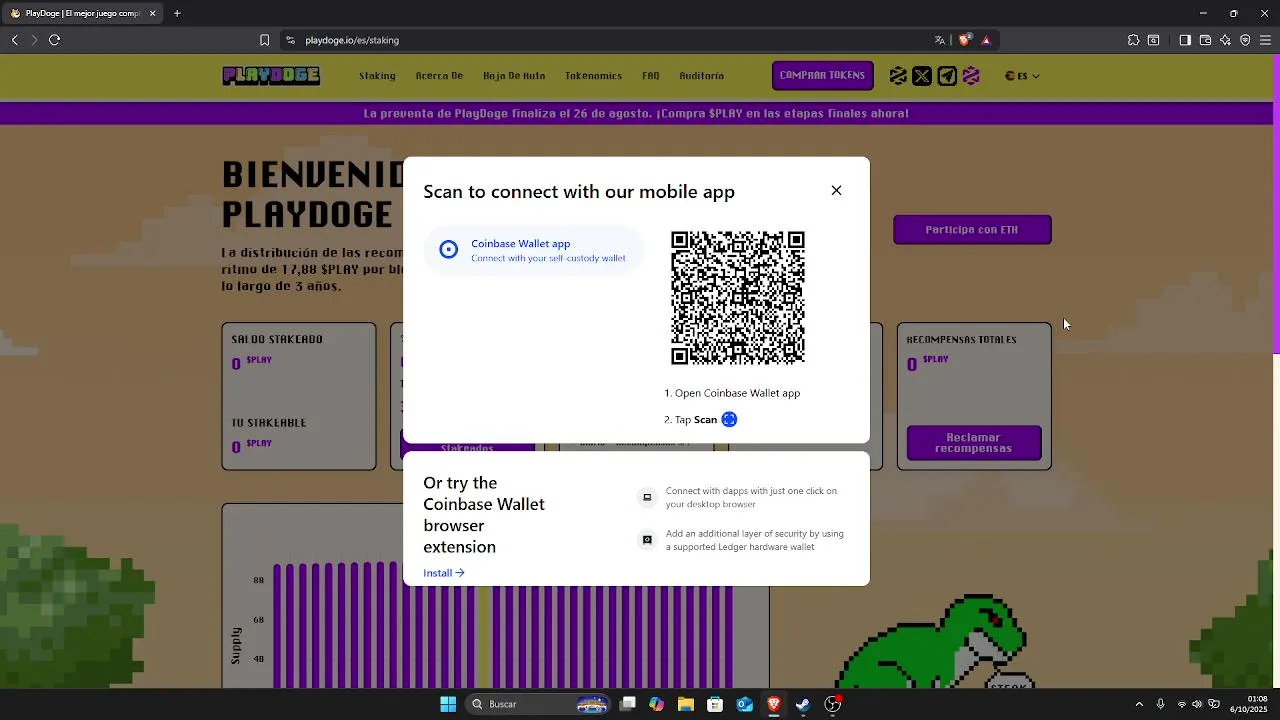
Task: Select the PlayDoge browser tab
Action: point(82,13)
